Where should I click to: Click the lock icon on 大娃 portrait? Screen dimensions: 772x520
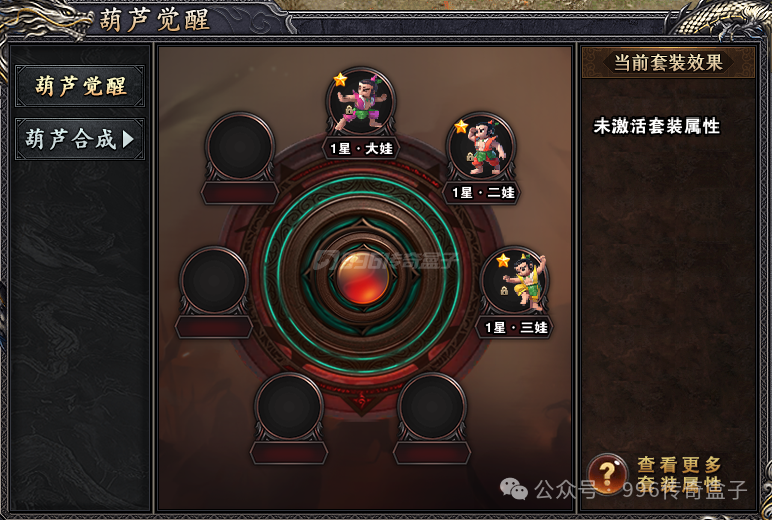pos(349,110)
